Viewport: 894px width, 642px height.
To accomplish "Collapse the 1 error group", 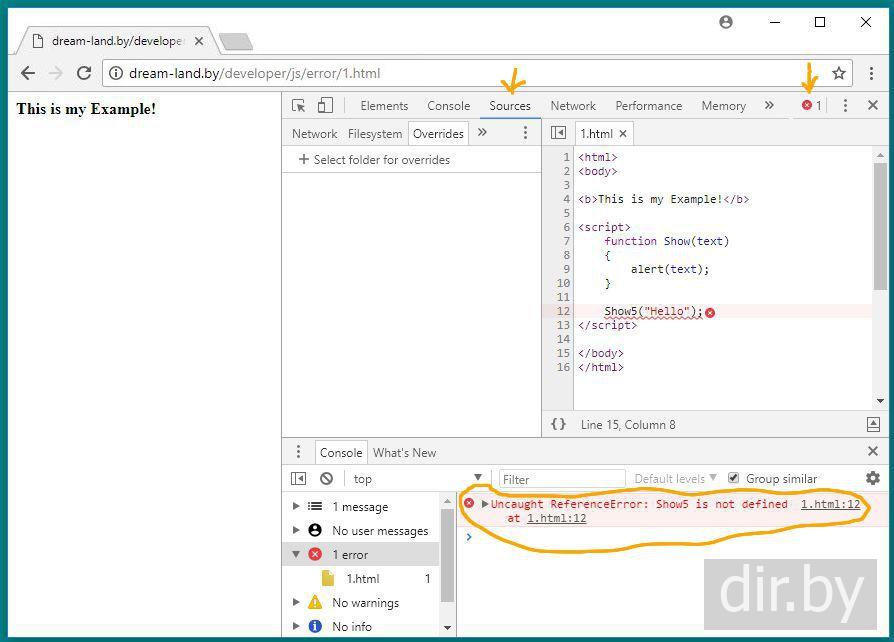I will 296,554.
